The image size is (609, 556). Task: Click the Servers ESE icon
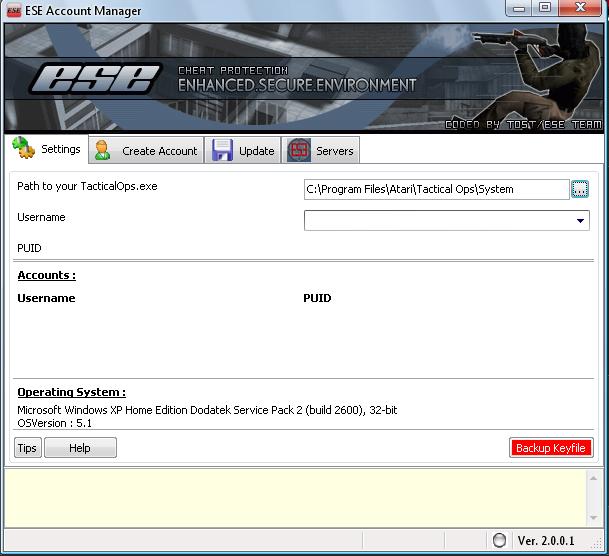pos(299,150)
